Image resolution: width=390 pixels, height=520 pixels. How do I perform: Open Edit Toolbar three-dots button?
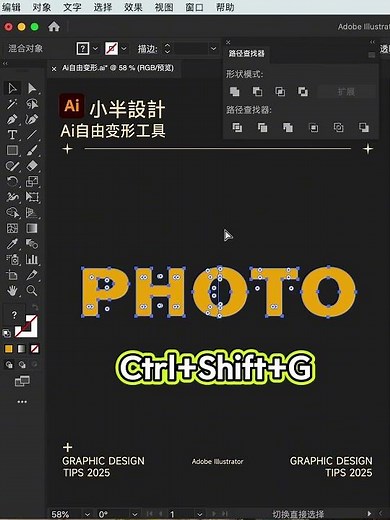(22, 402)
